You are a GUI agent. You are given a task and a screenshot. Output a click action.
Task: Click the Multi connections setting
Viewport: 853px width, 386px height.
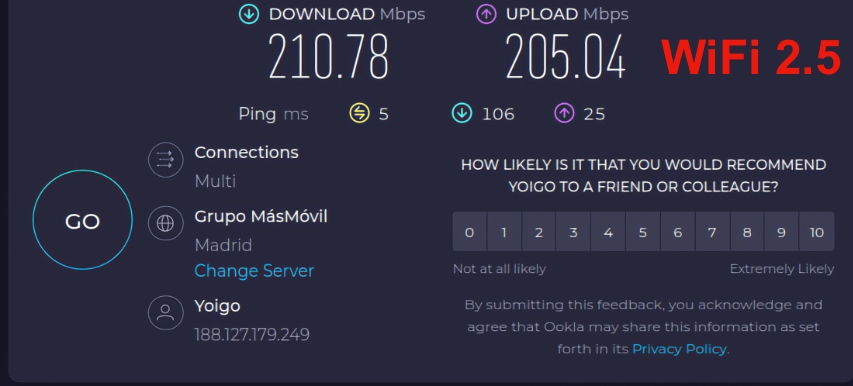coord(215,181)
